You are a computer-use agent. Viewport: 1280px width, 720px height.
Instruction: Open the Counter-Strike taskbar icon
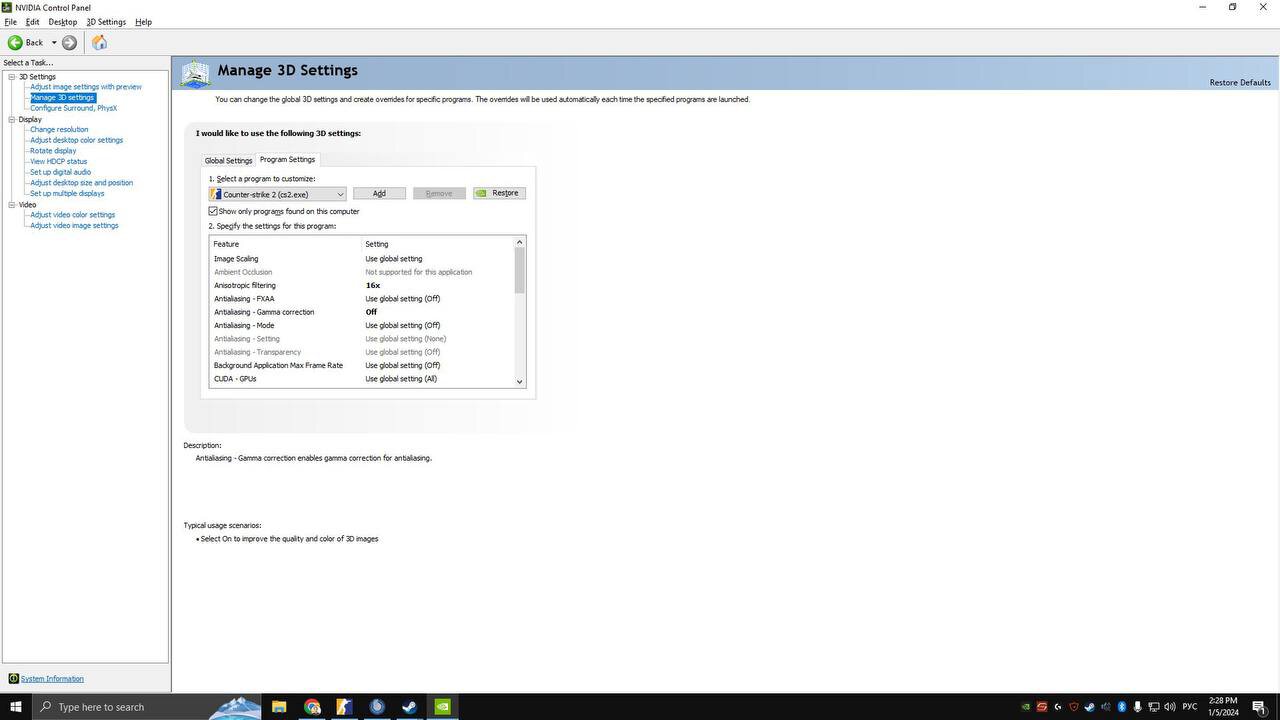tap(344, 707)
